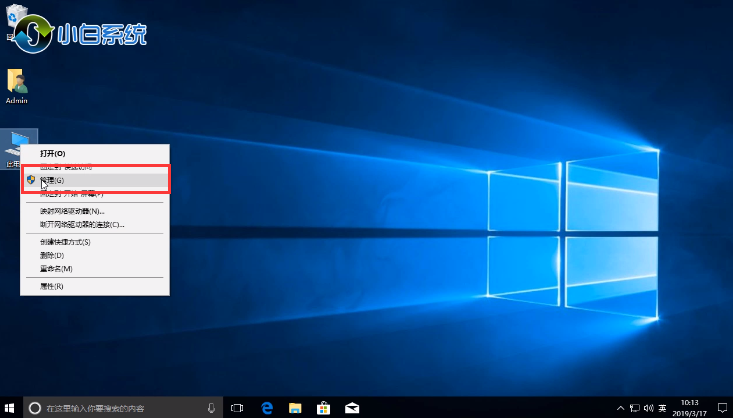Choose 打开(O) in the context menu
Viewport: 733px width, 418px height.
(x=95, y=153)
